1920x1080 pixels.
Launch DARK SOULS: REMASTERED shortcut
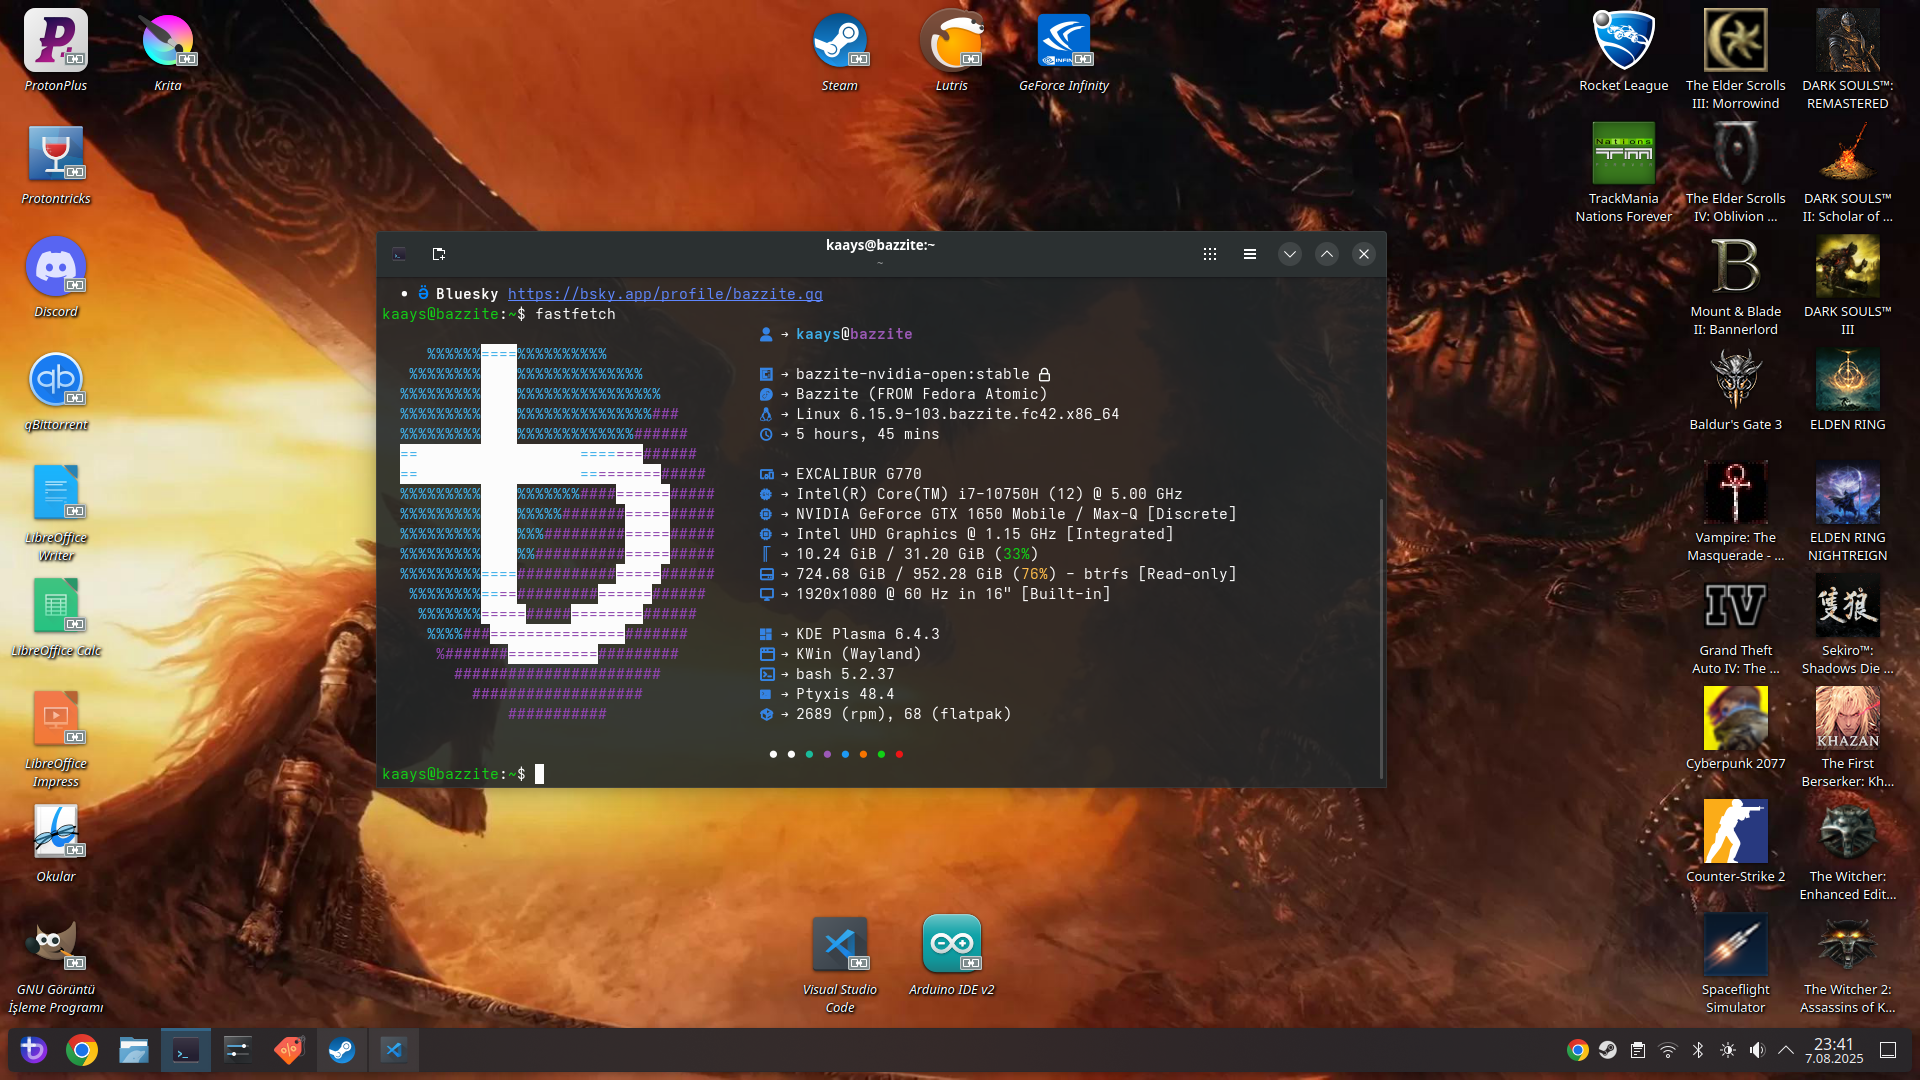coord(1848,60)
